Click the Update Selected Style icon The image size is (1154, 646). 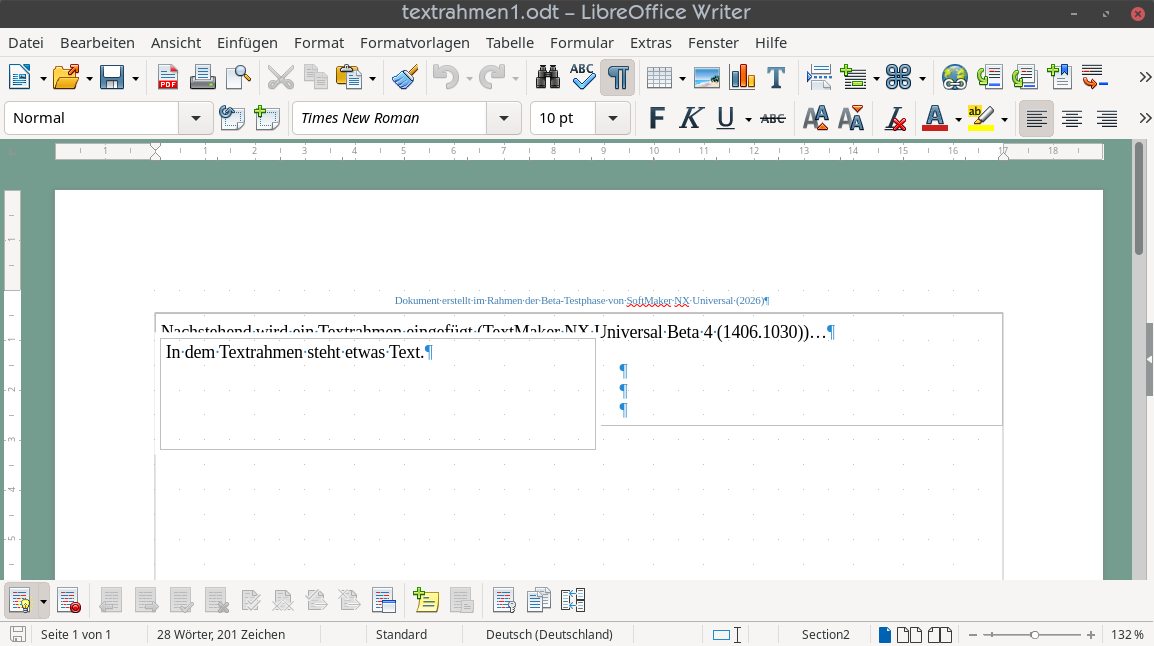pyautogui.click(x=232, y=118)
